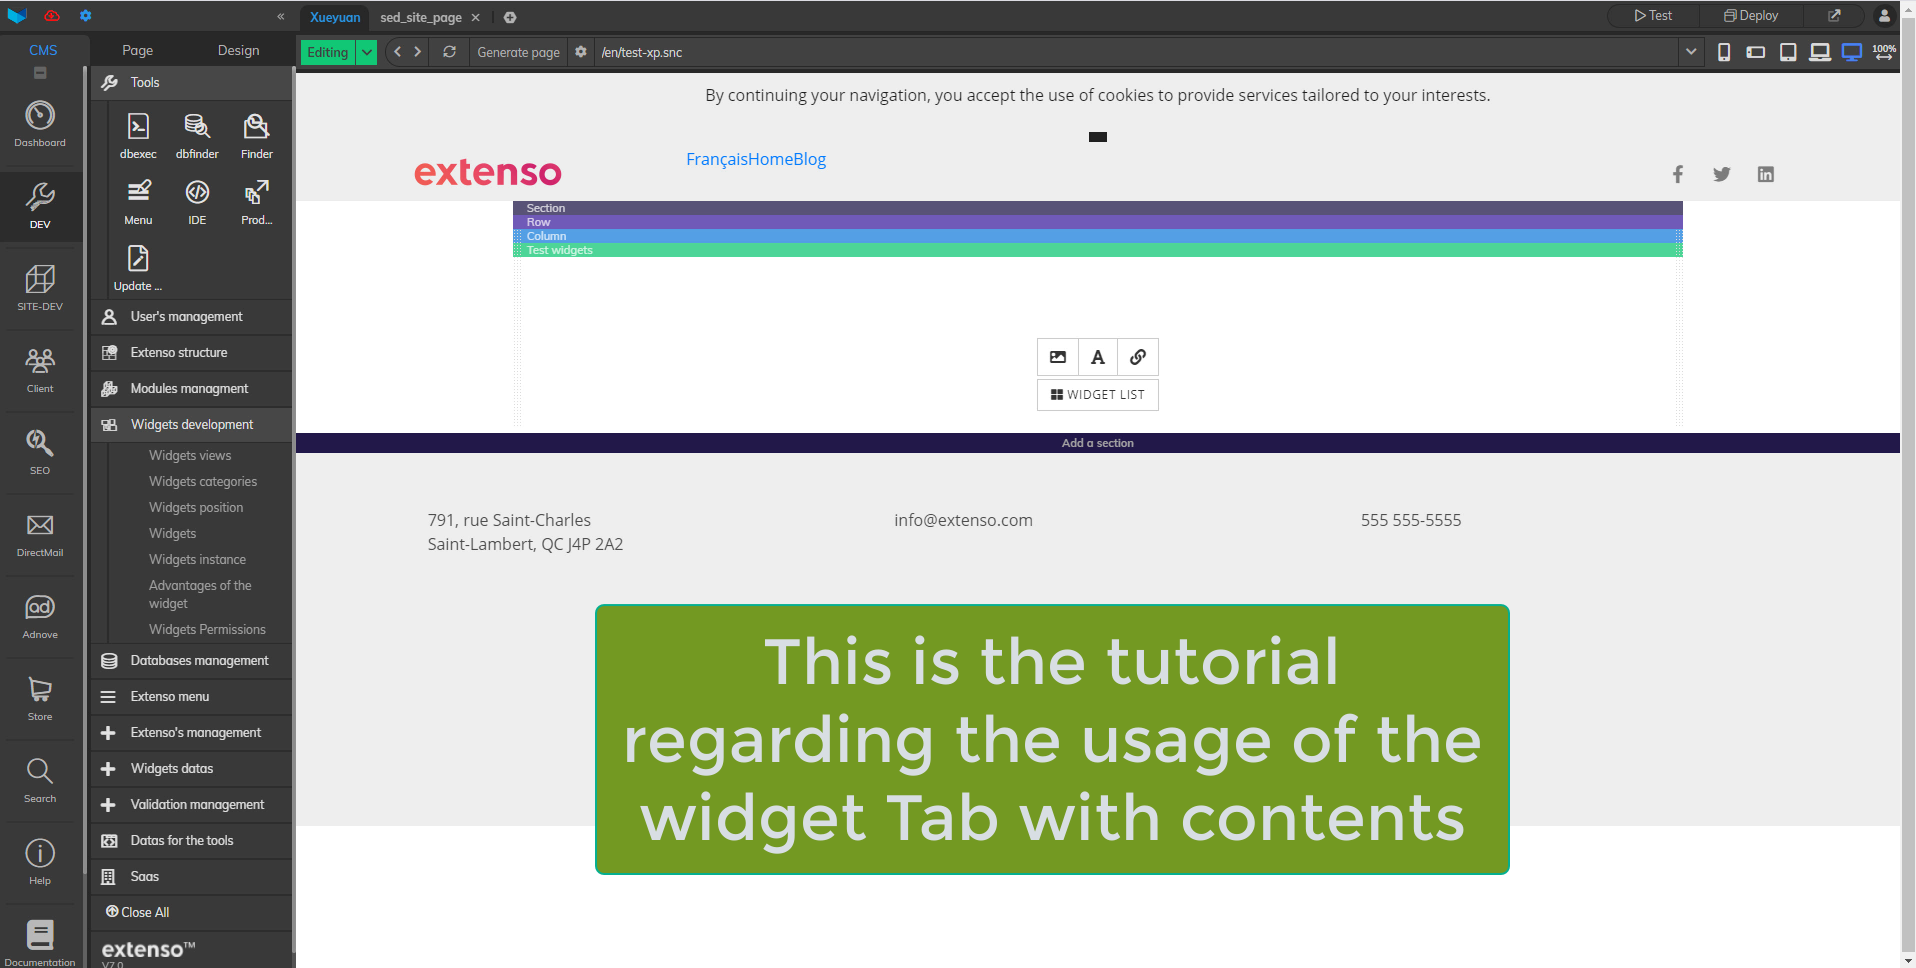Select the sed_site_page tab

(421, 17)
